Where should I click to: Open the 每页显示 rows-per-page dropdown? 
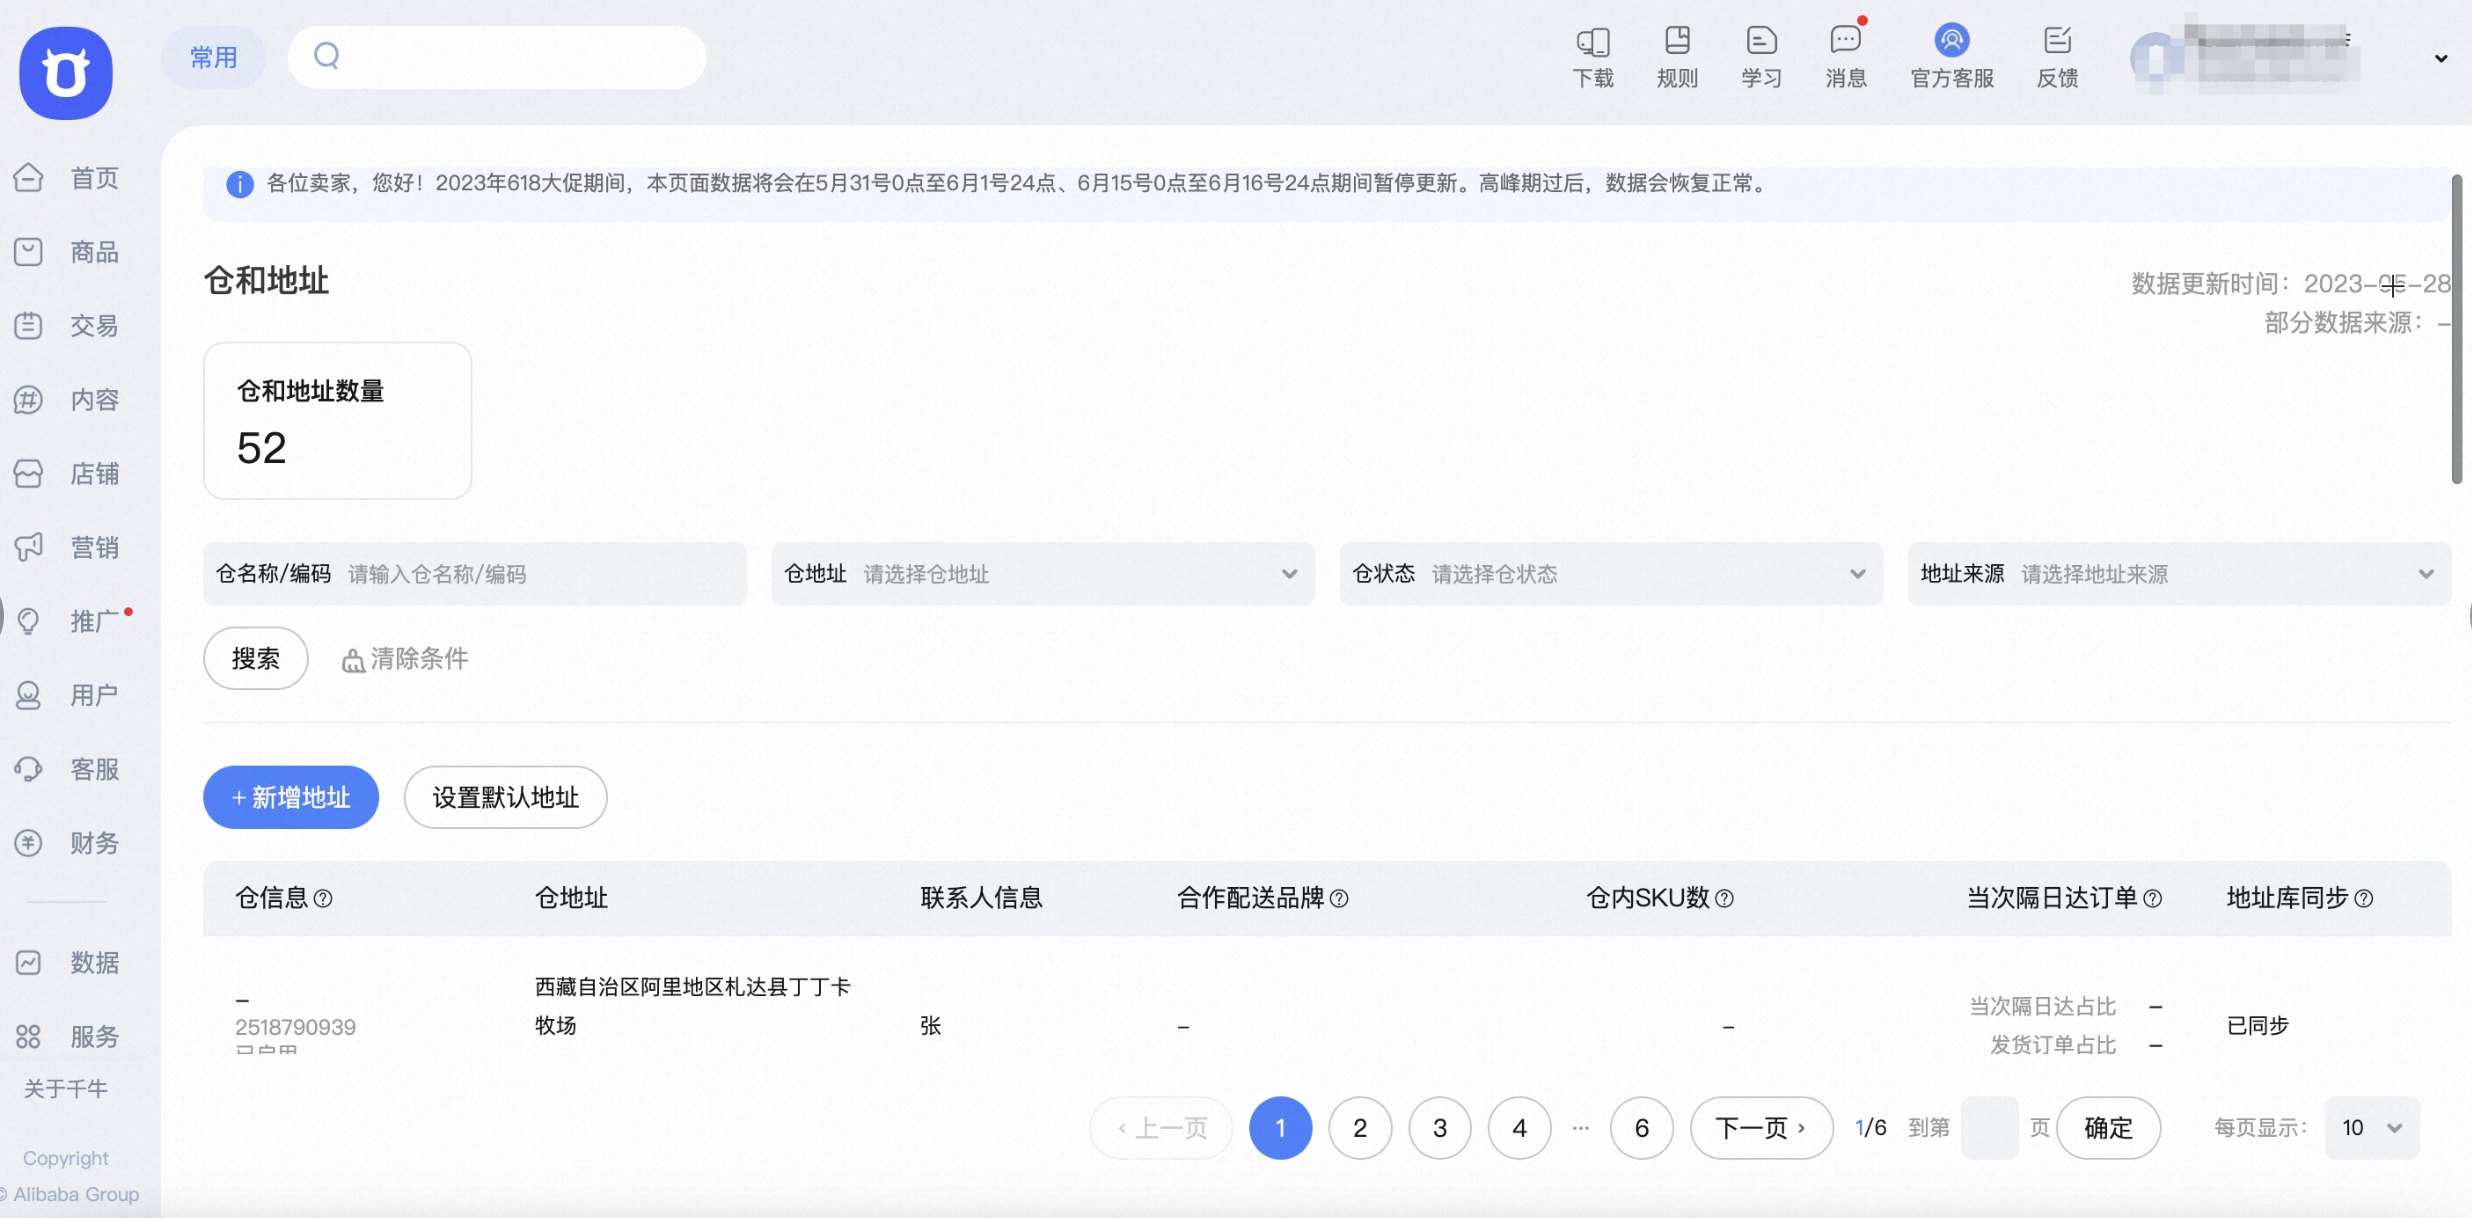[x=2372, y=1128]
